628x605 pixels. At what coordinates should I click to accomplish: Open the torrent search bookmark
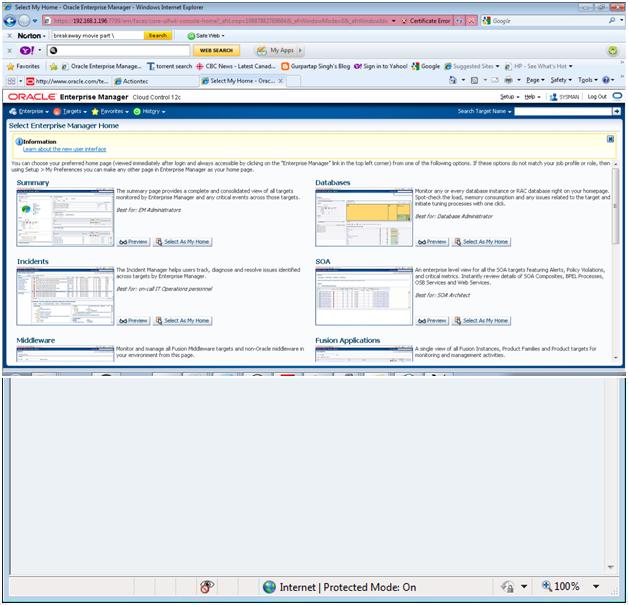[170, 66]
